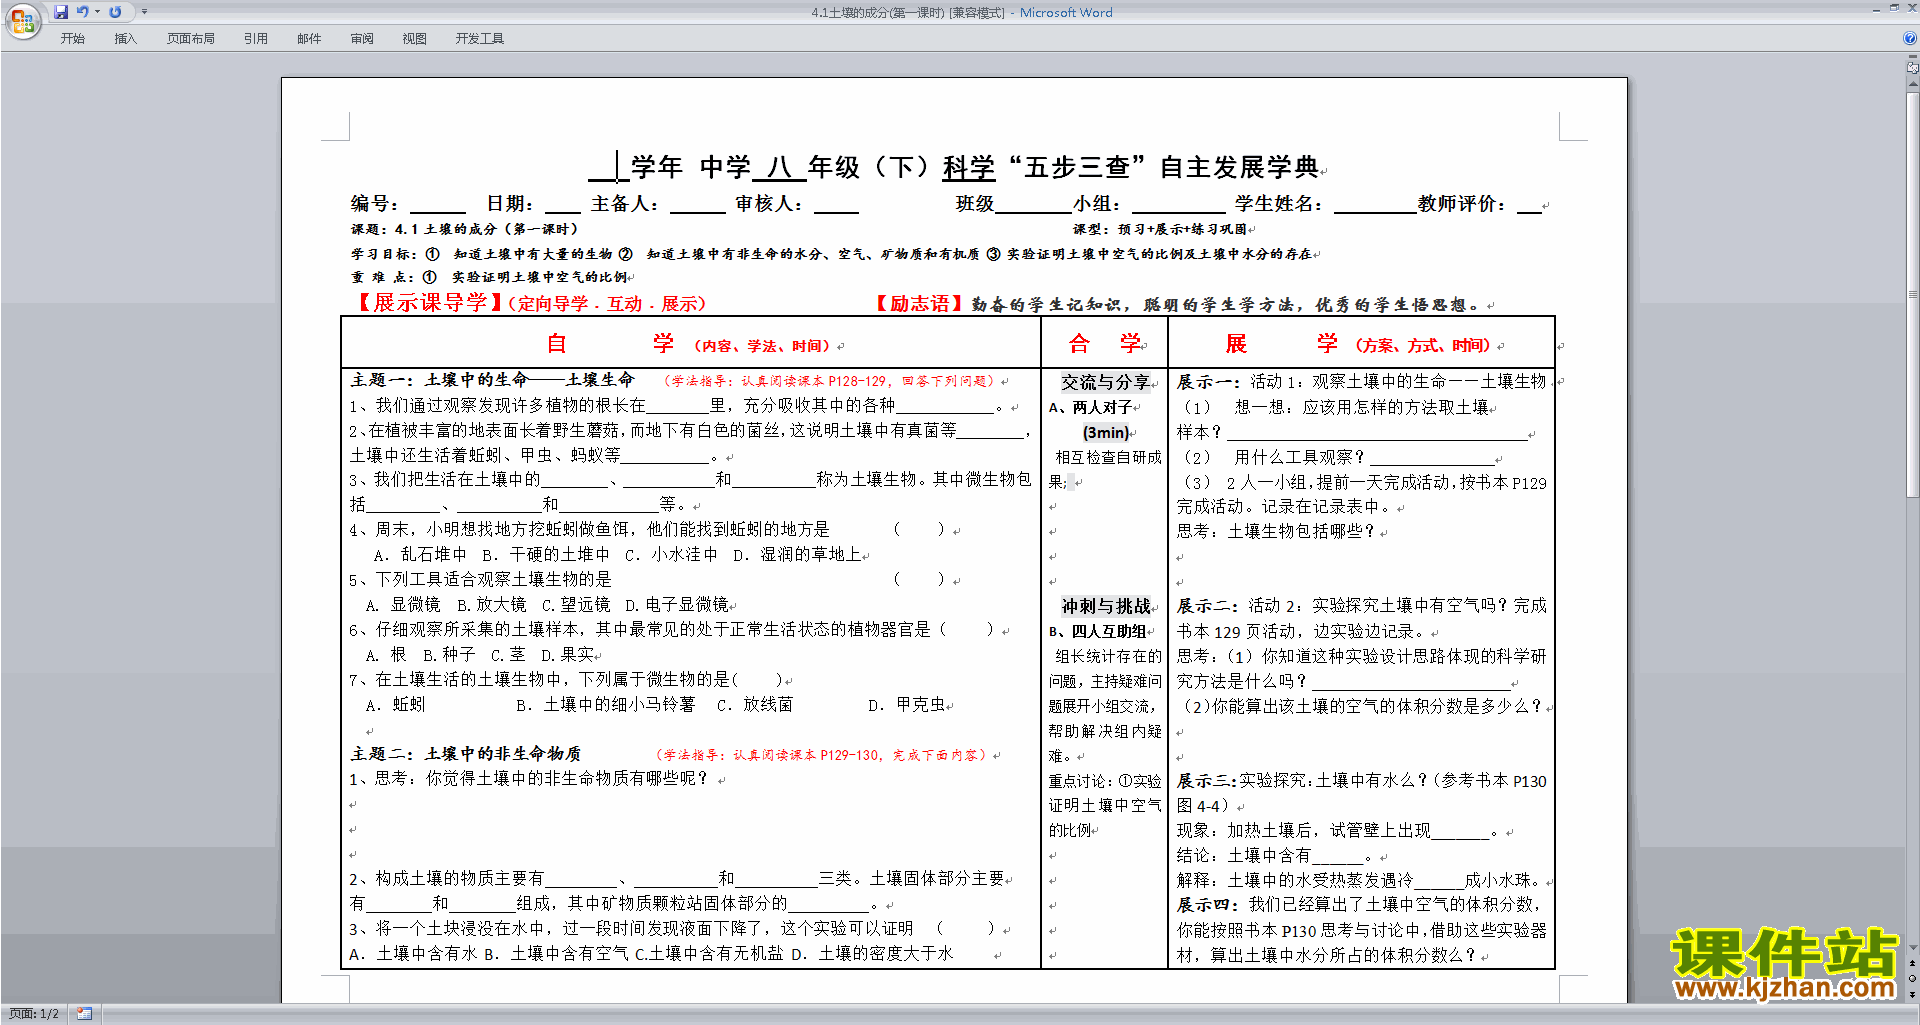The height and width of the screenshot is (1025, 1920).
Task: Switch to the 引用 tab
Action: click(256, 39)
